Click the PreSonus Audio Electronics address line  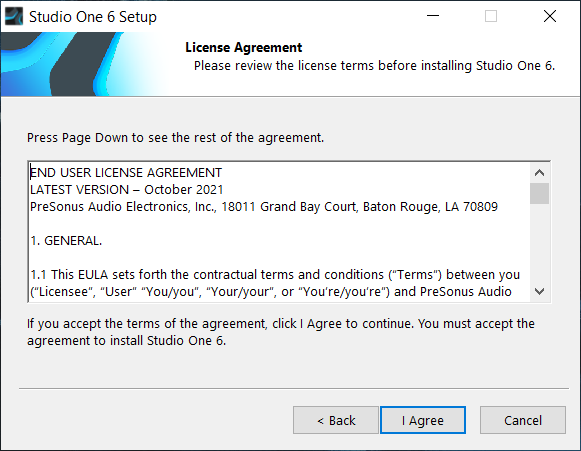point(264,207)
